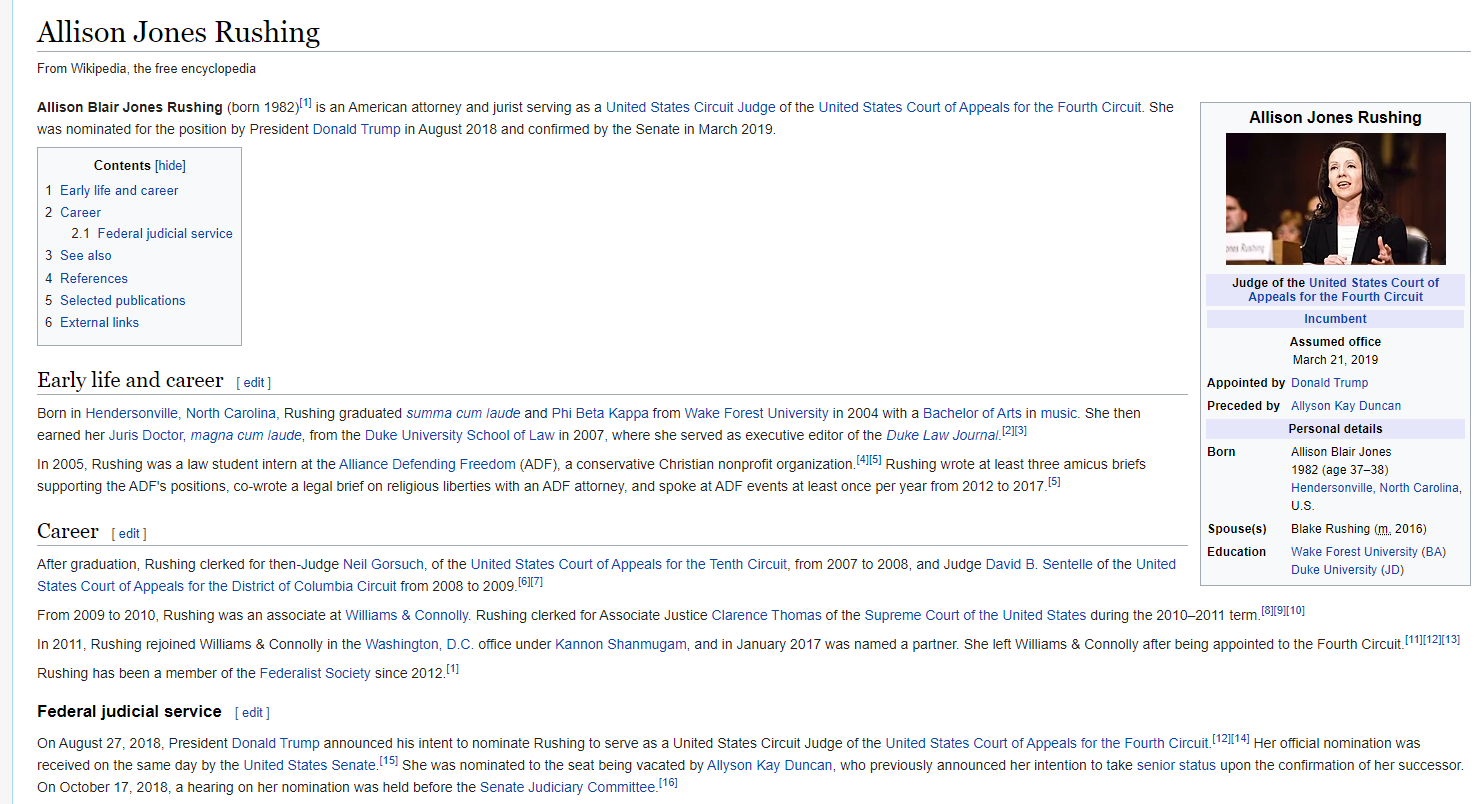
Task: Open Duke University link in infobox
Action: click(1334, 570)
